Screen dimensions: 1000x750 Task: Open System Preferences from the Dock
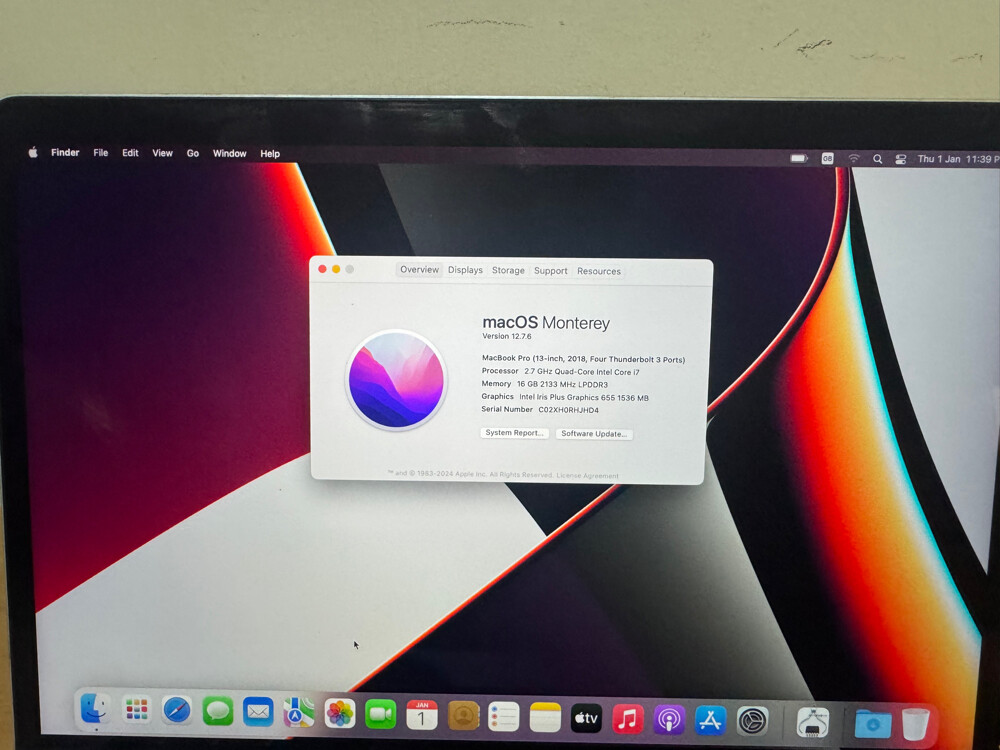(x=753, y=722)
